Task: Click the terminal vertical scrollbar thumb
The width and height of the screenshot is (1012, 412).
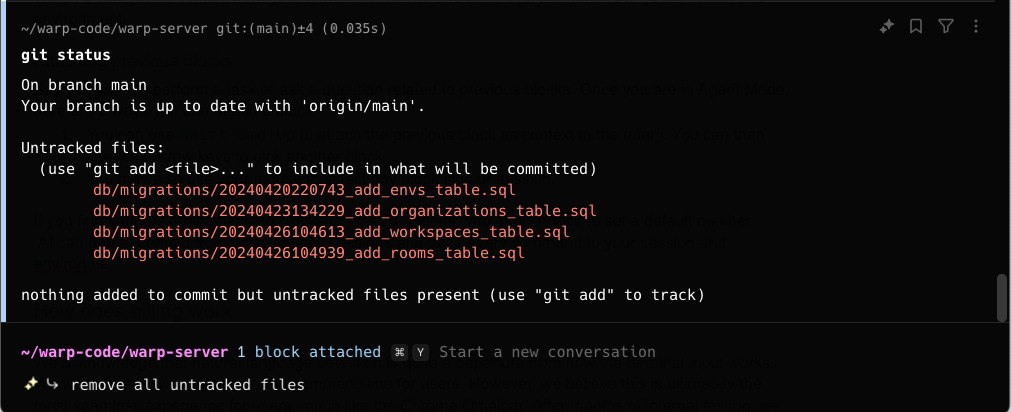Action: tap(1002, 297)
